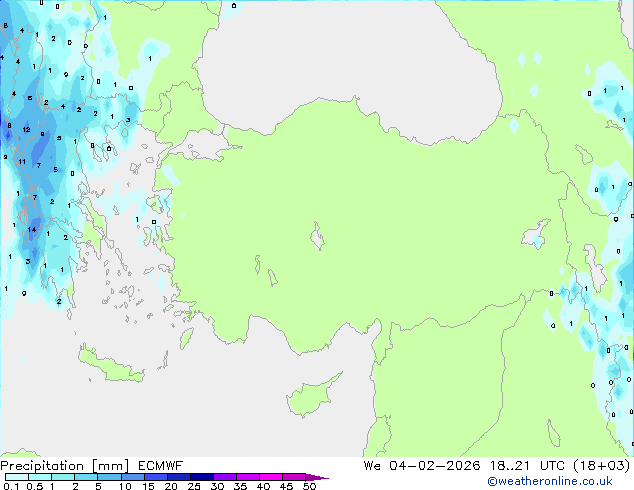Click the '11' precipitation value on map

(x=22, y=161)
